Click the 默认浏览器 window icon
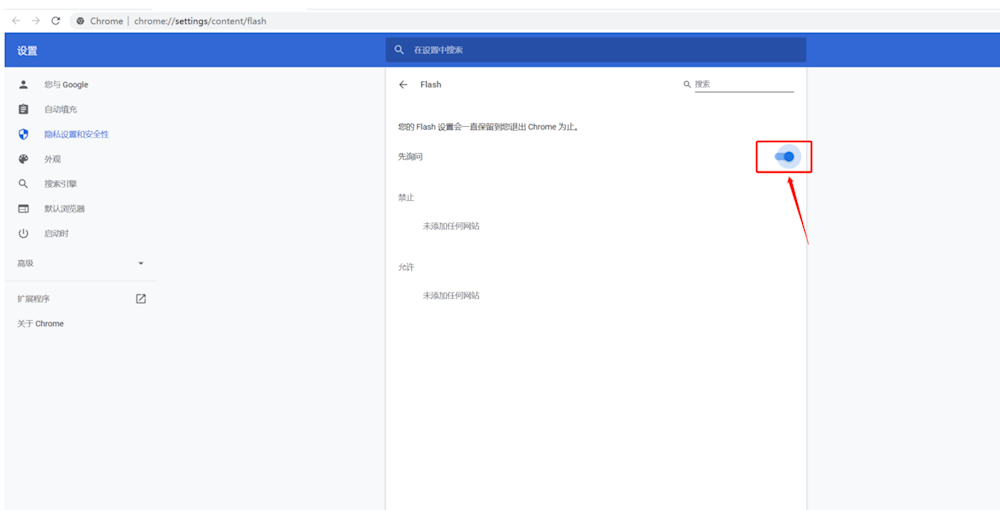 [24, 209]
